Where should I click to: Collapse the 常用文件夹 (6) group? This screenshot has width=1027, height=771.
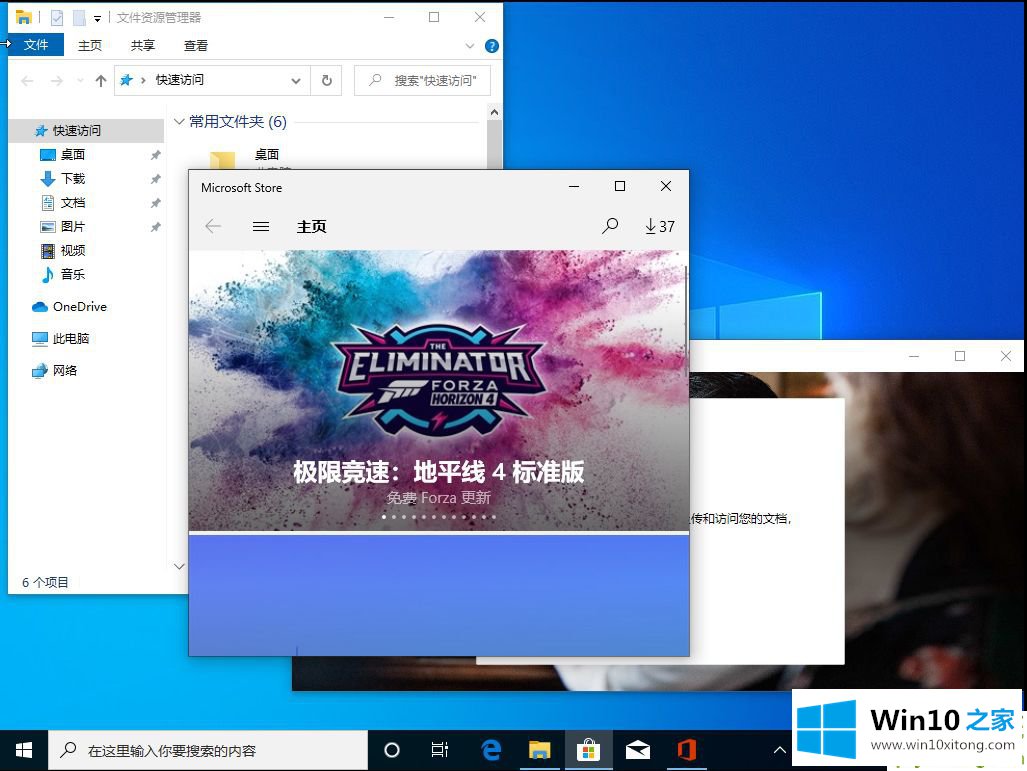[x=179, y=121]
